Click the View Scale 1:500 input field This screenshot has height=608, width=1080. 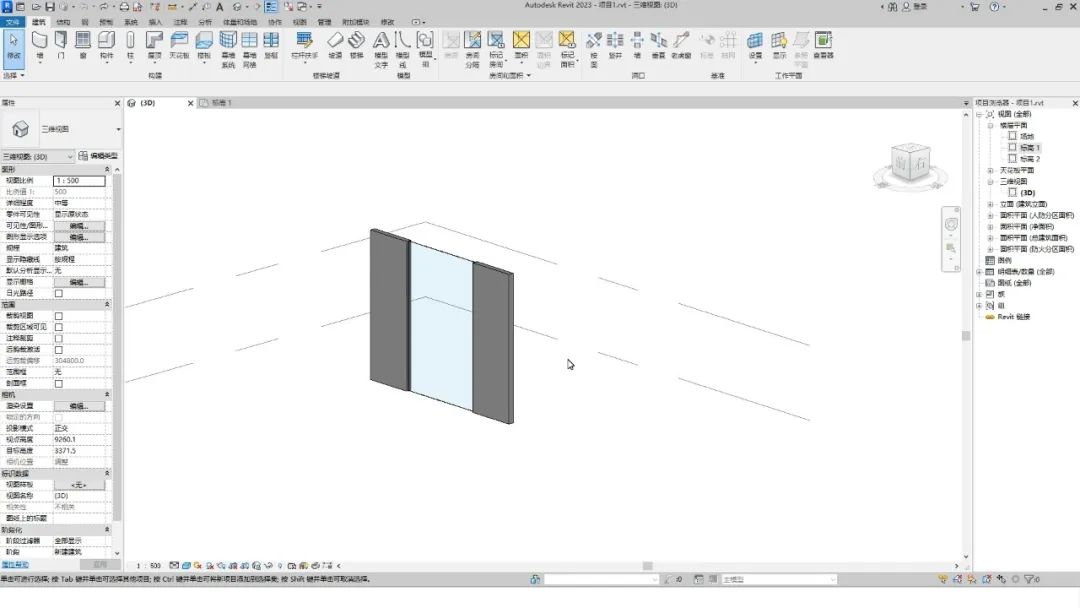click(79, 180)
